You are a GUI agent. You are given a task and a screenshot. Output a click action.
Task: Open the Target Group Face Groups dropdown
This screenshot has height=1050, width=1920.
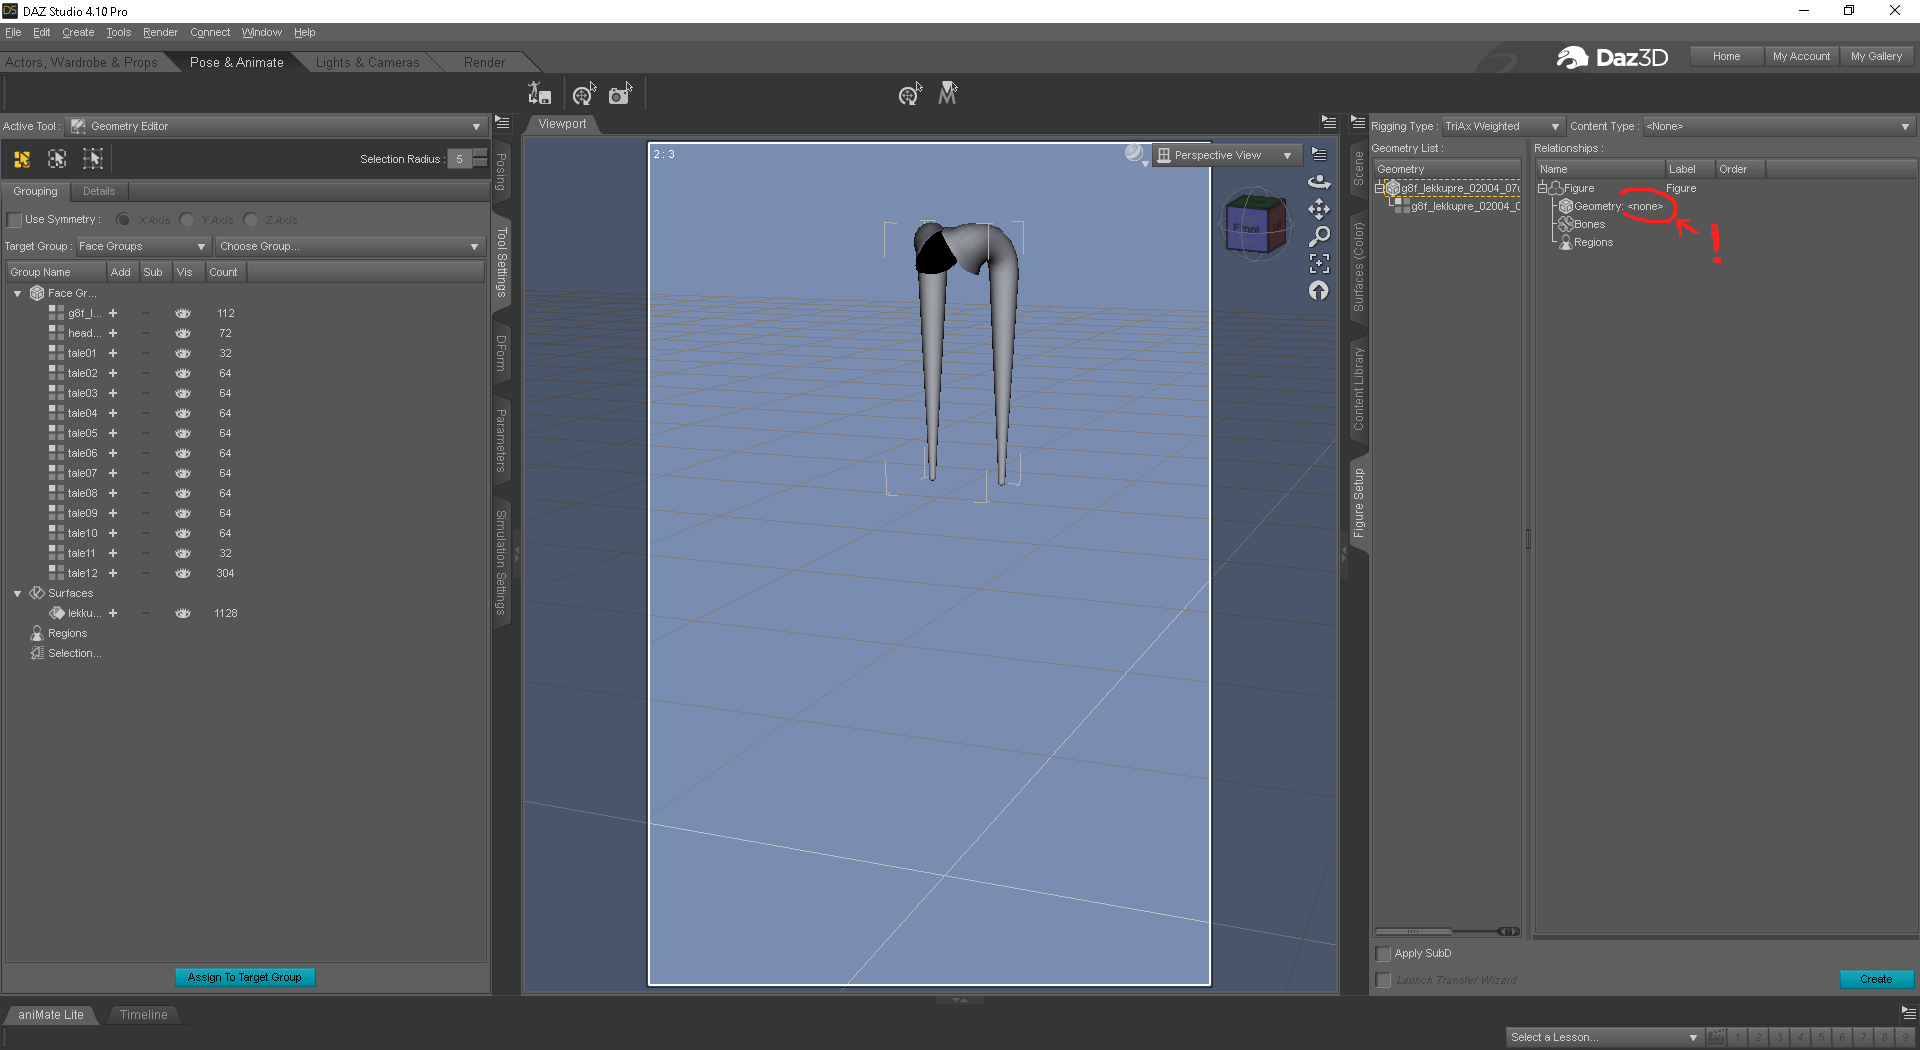[x=142, y=246]
